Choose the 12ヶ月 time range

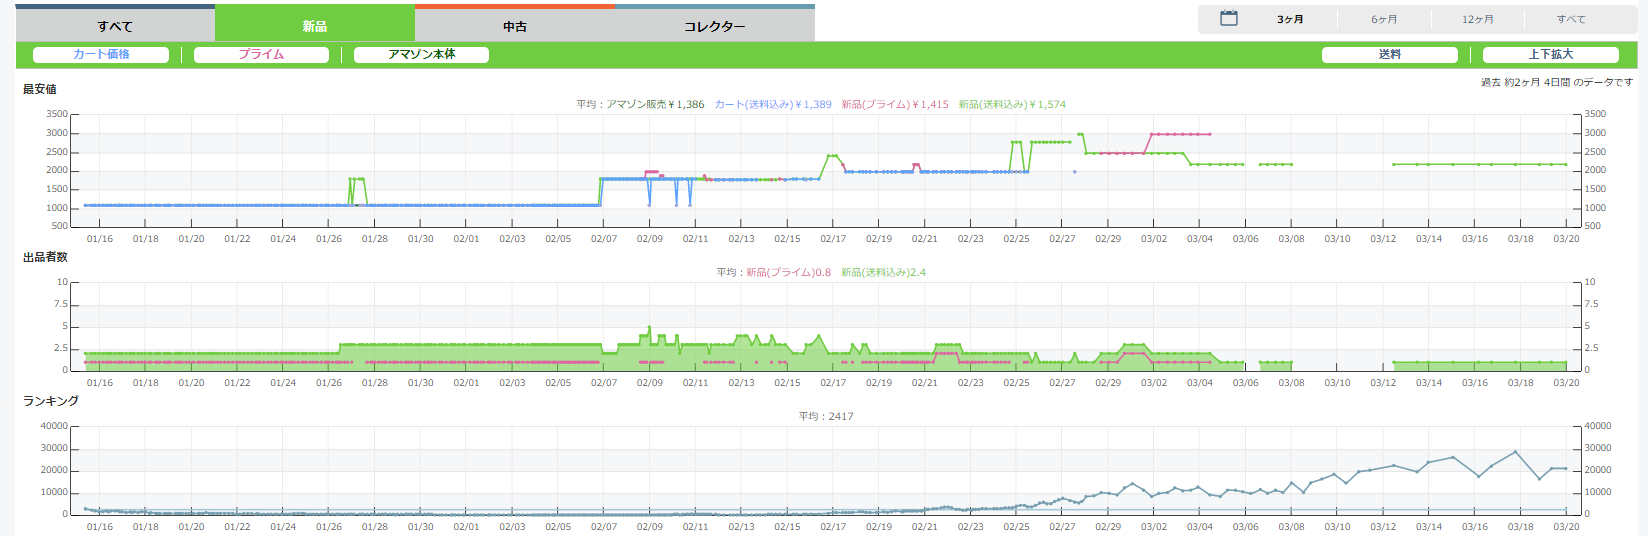(x=1477, y=20)
